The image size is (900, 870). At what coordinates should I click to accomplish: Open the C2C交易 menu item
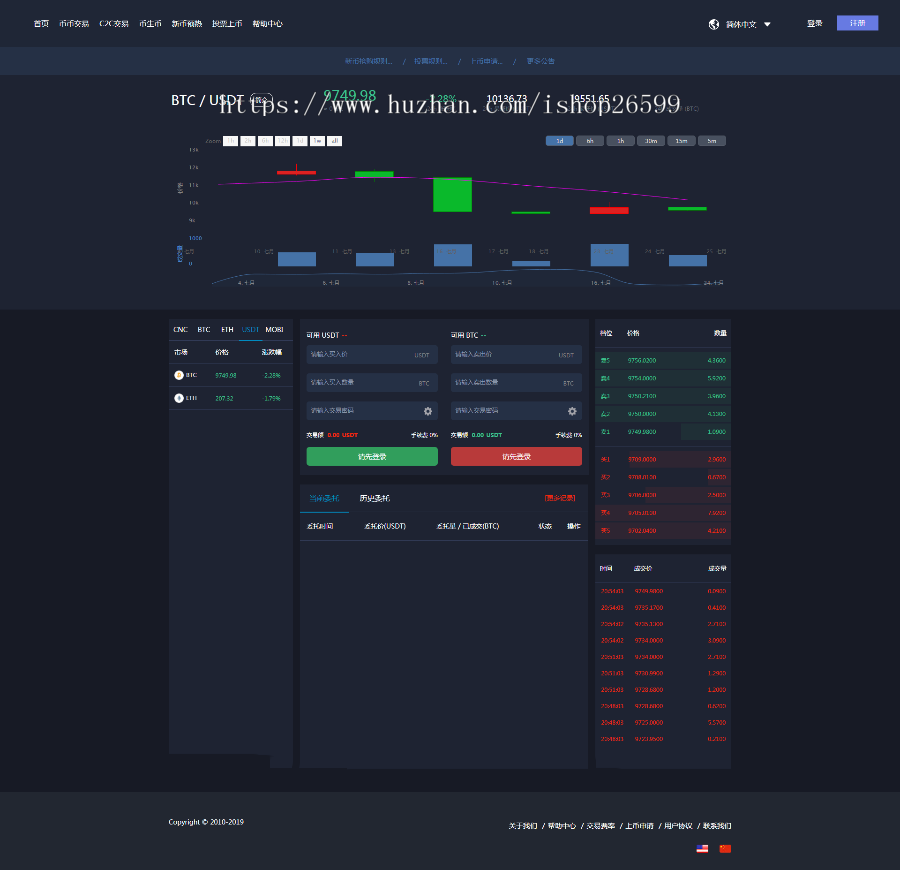pos(113,23)
